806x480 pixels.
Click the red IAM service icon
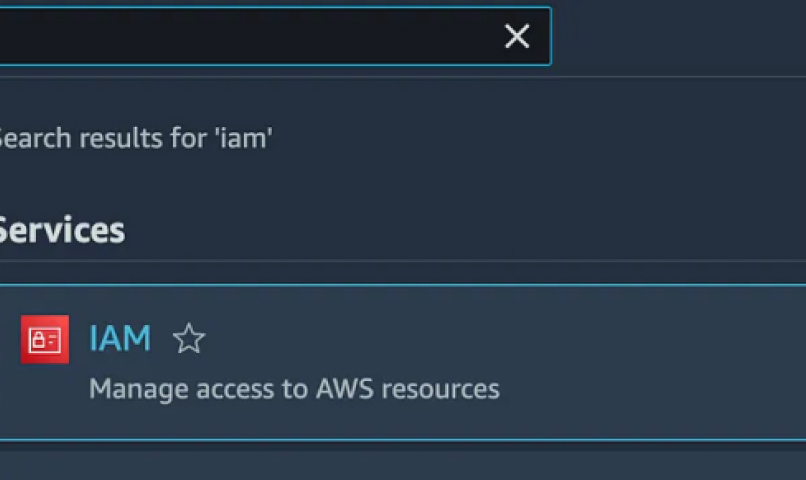[x=45, y=339]
